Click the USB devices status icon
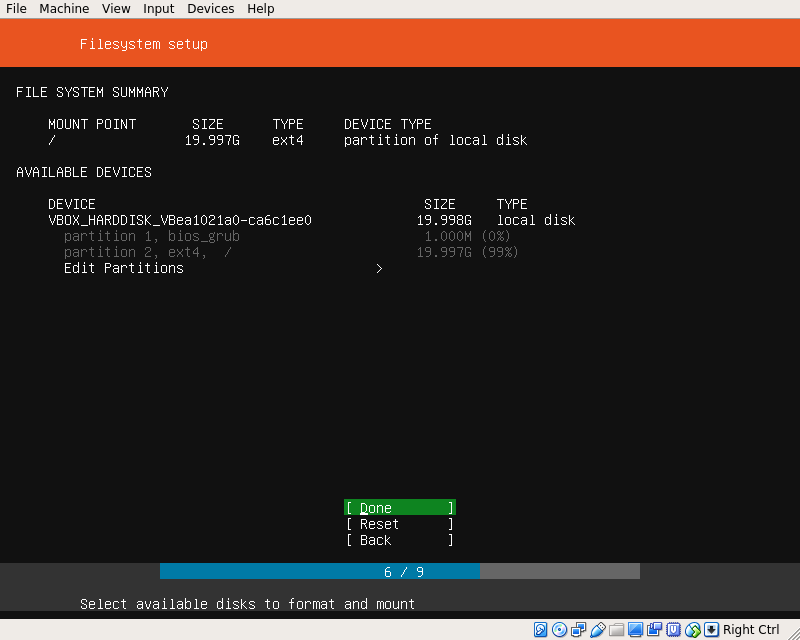Screen dimensions: 800x640 pos(598,630)
